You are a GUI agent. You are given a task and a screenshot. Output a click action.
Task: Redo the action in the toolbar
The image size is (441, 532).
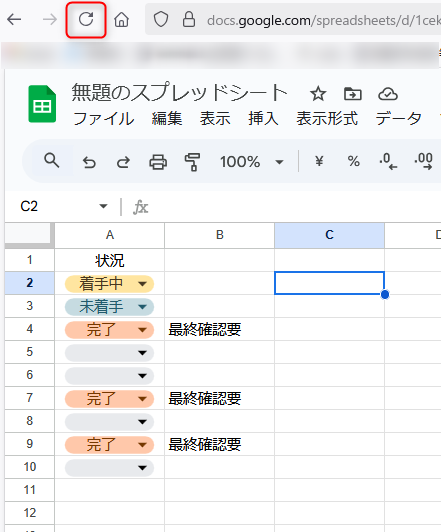[x=123, y=162]
